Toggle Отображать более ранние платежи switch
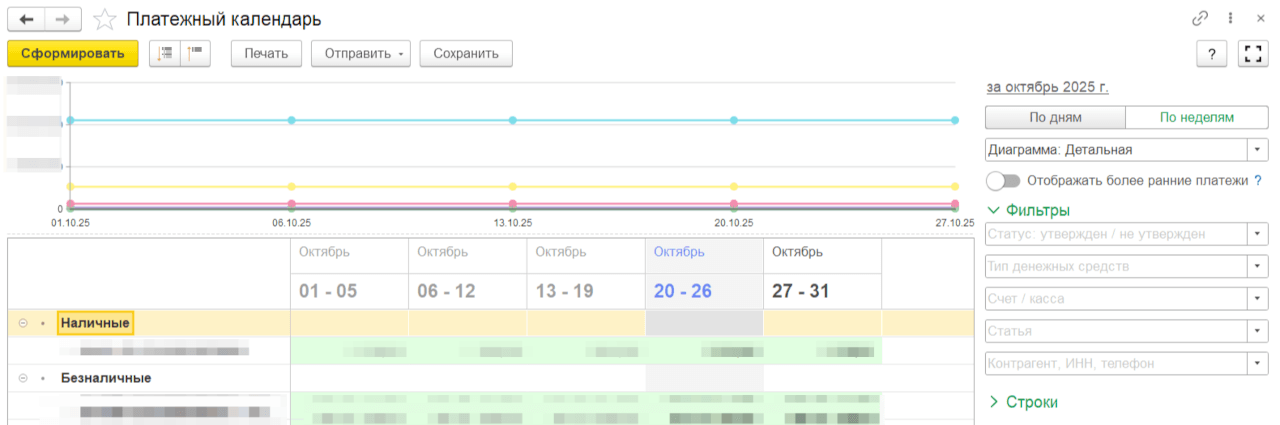 pos(1003,181)
